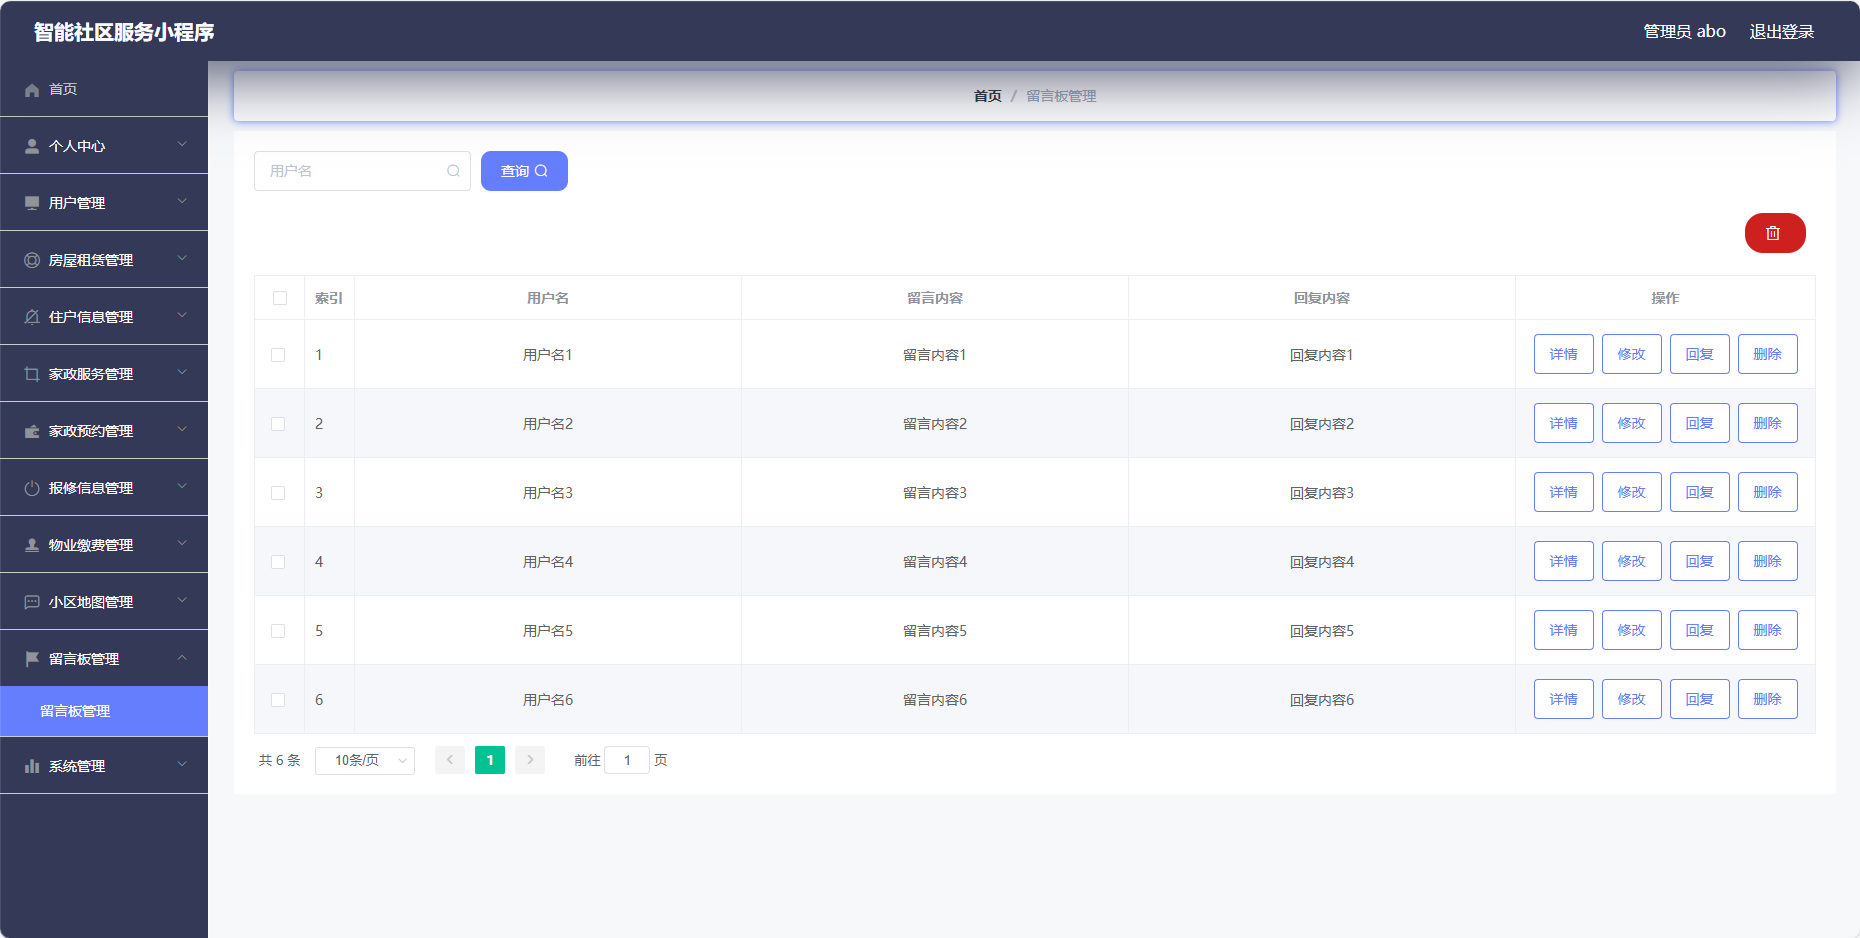The height and width of the screenshot is (938, 1860).
Task: Check the box for row 用户名2
Action: (x=278, y=424)
